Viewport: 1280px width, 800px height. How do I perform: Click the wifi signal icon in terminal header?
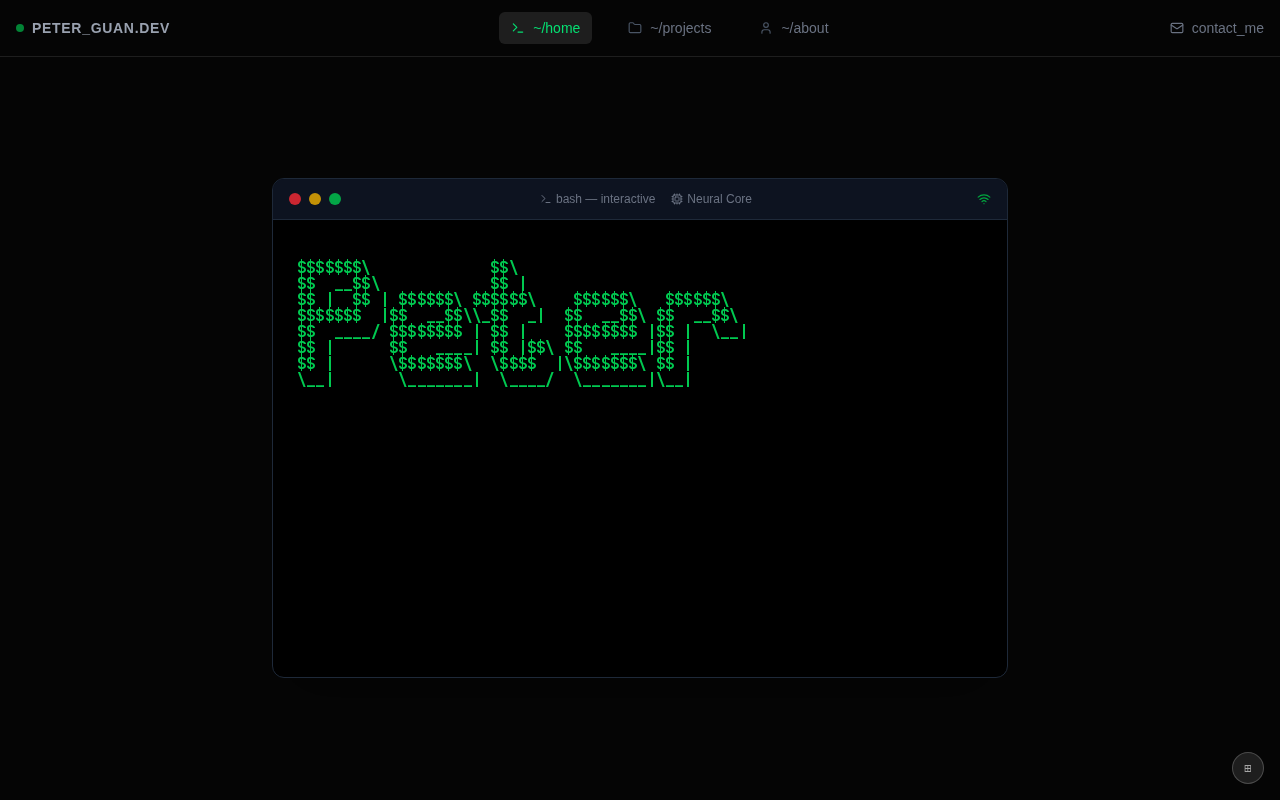click(x=984, y=199)
